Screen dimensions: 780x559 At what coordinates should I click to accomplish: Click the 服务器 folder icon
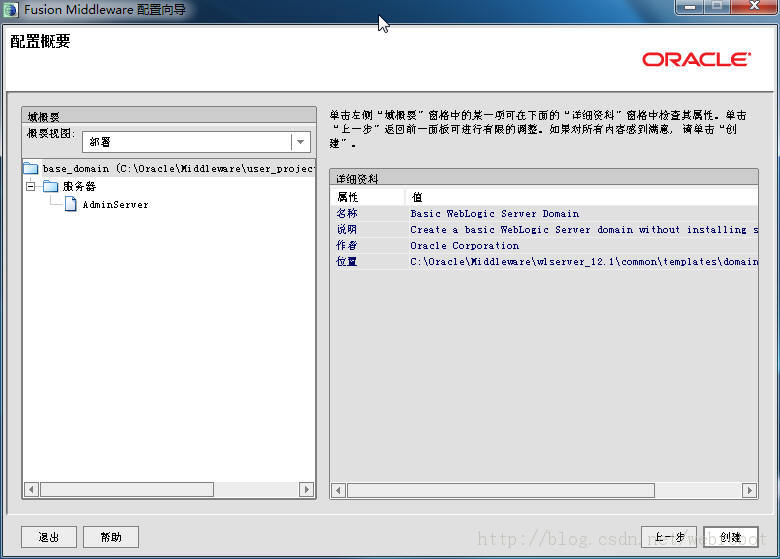click(50, 186)
